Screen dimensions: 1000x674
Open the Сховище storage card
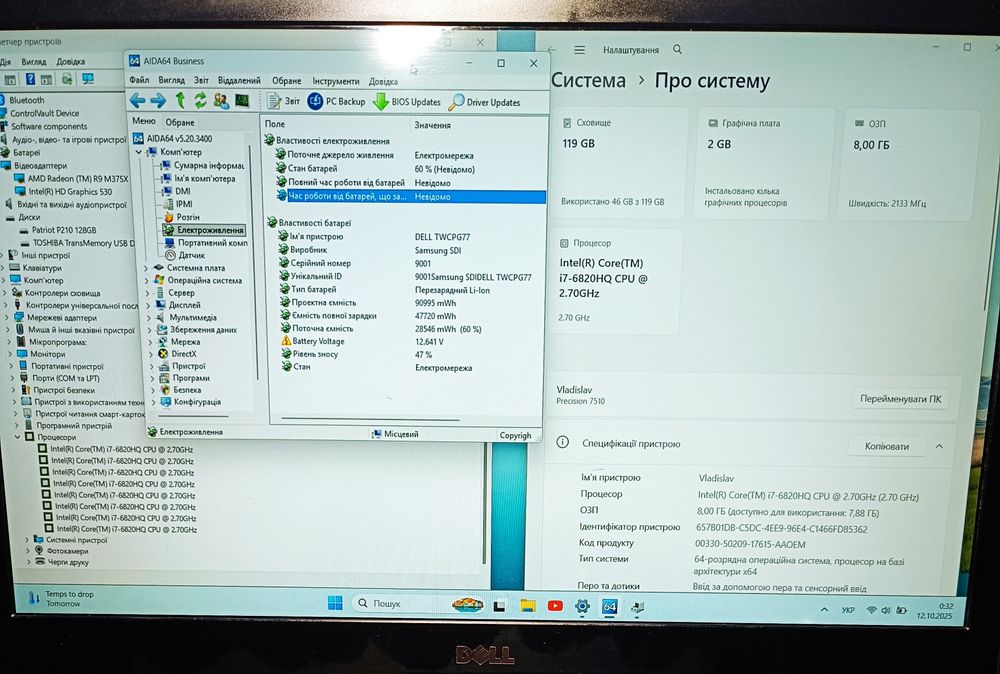(x=619, y=163)
